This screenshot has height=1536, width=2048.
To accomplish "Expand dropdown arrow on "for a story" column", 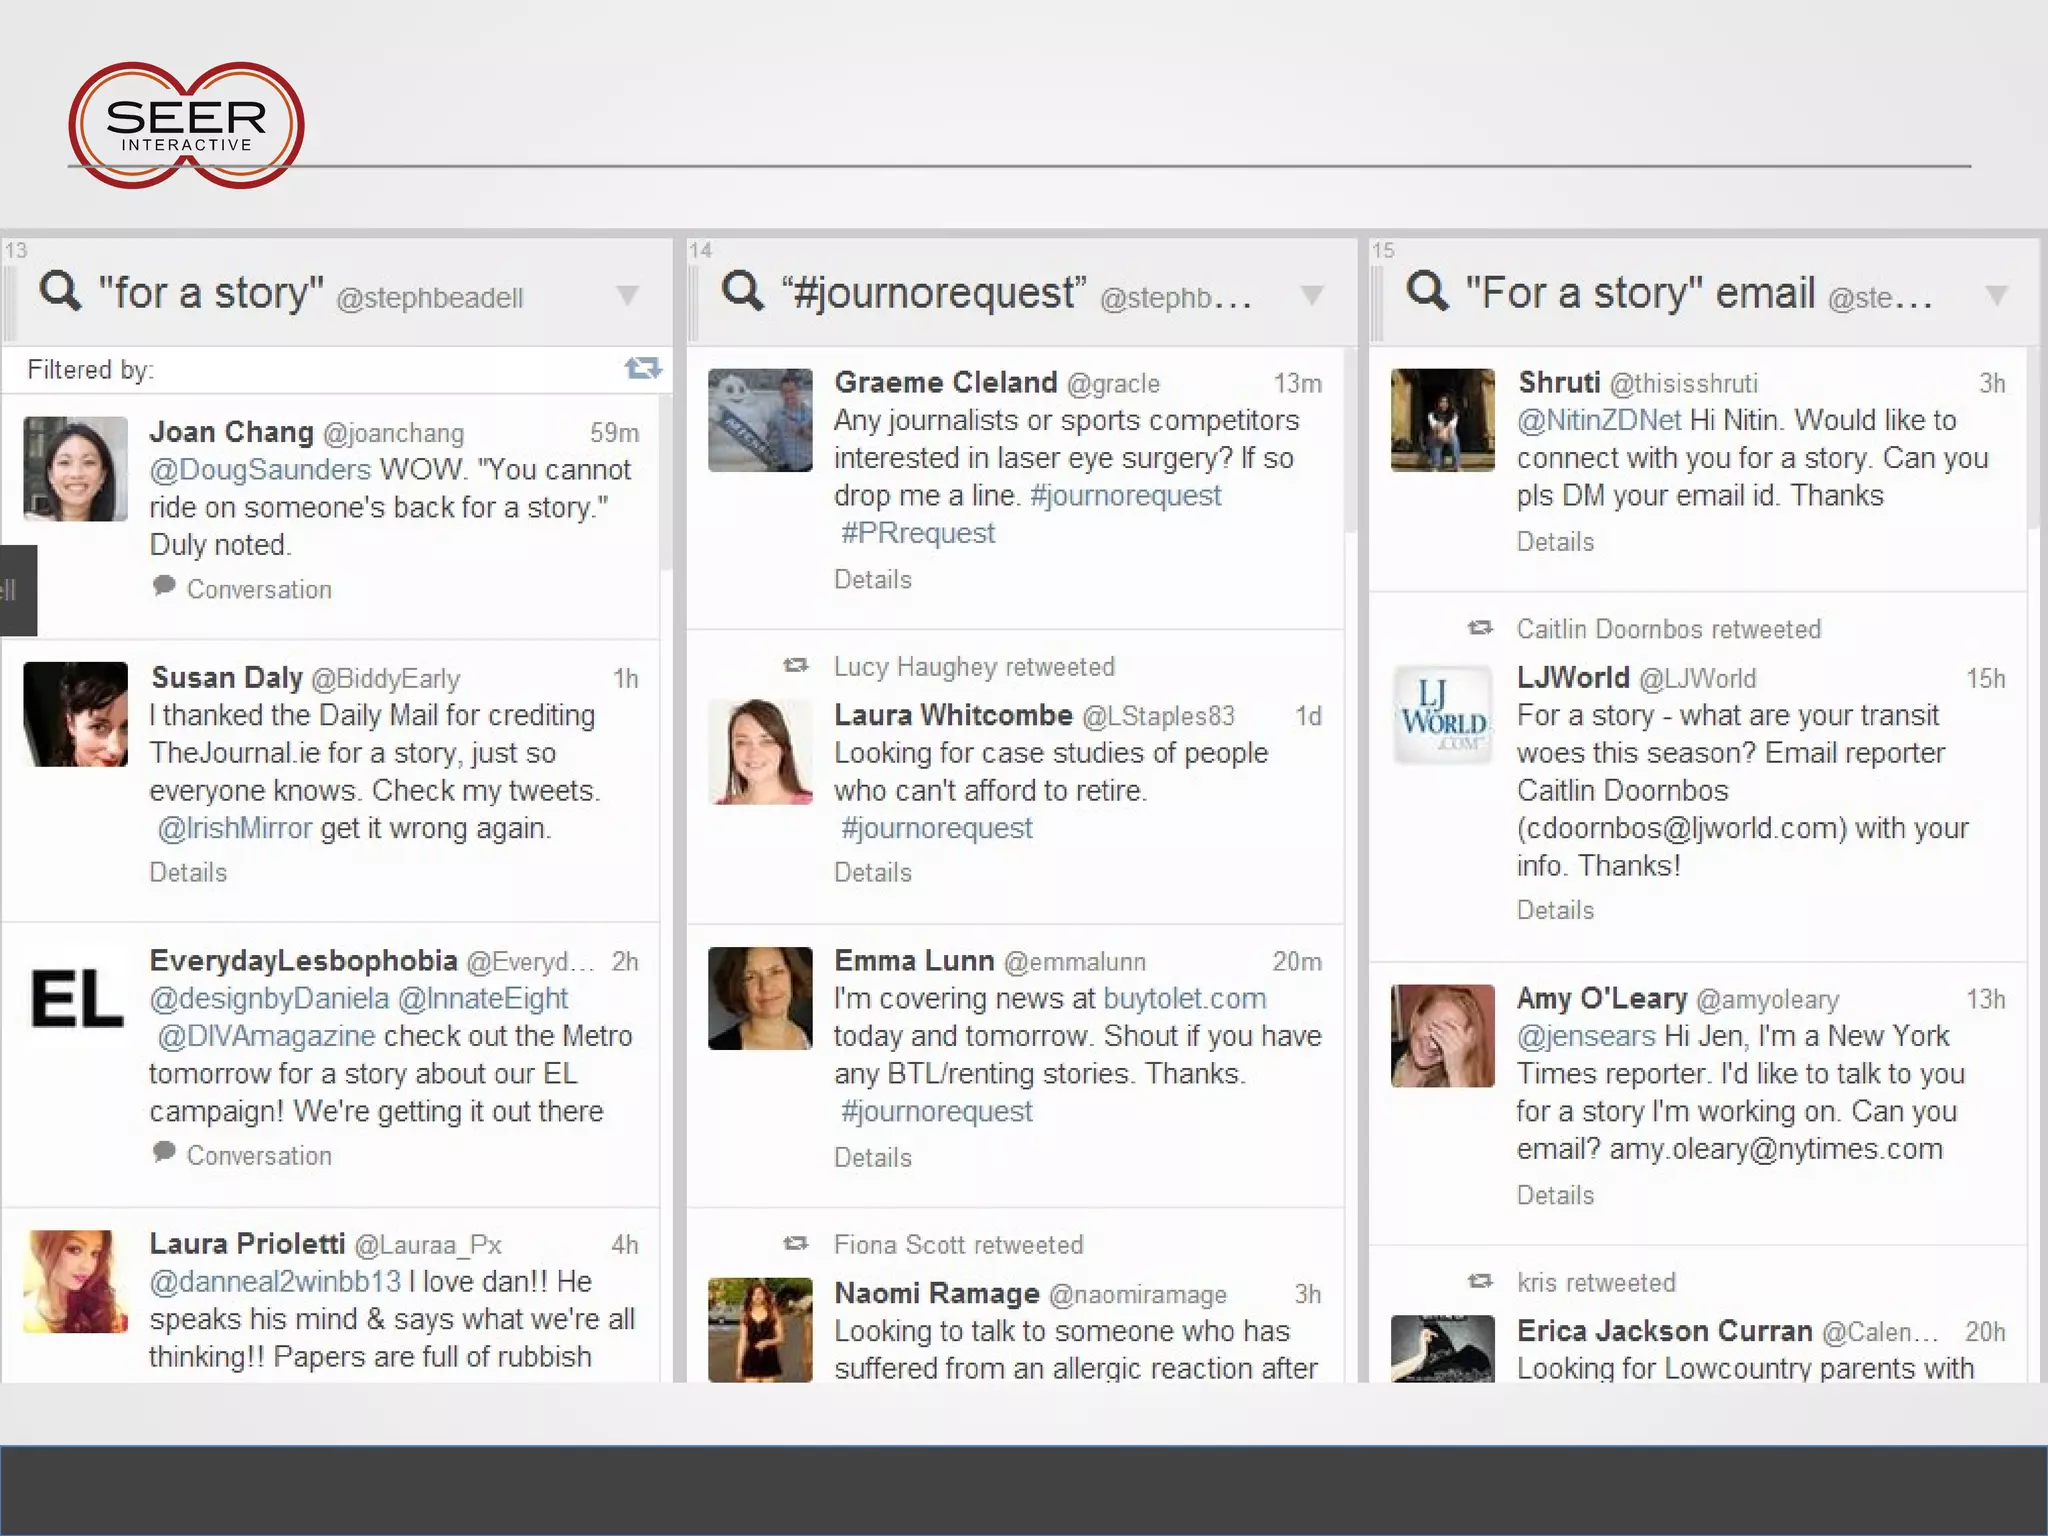I will [627, 296].
